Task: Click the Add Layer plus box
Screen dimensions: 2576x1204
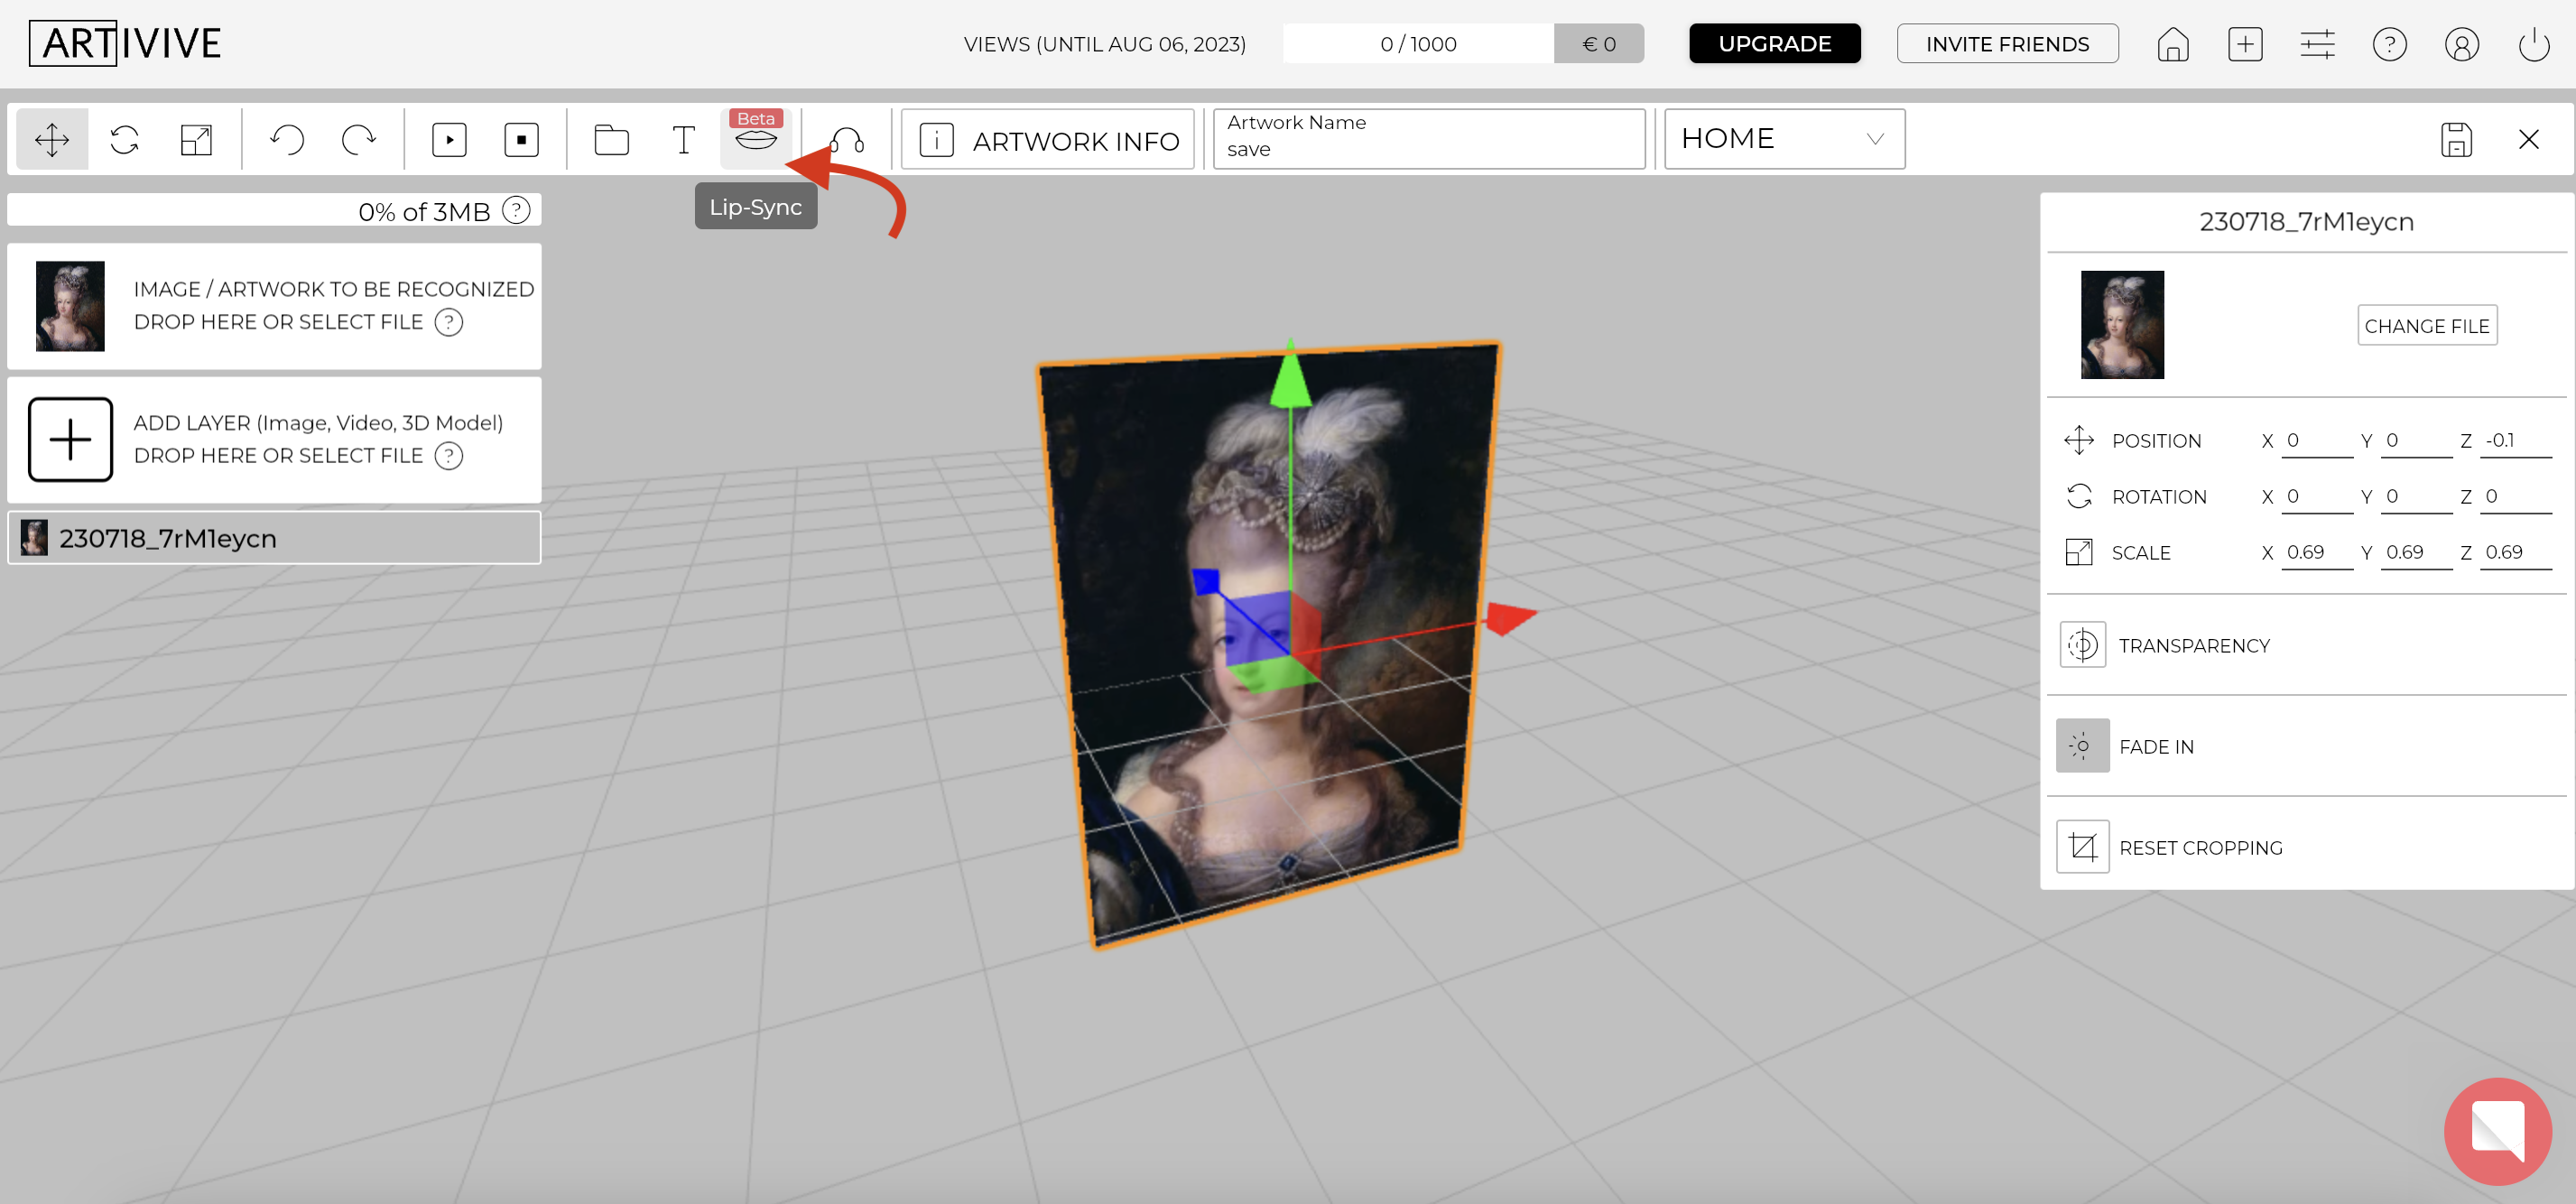Action: pos(70,439)
